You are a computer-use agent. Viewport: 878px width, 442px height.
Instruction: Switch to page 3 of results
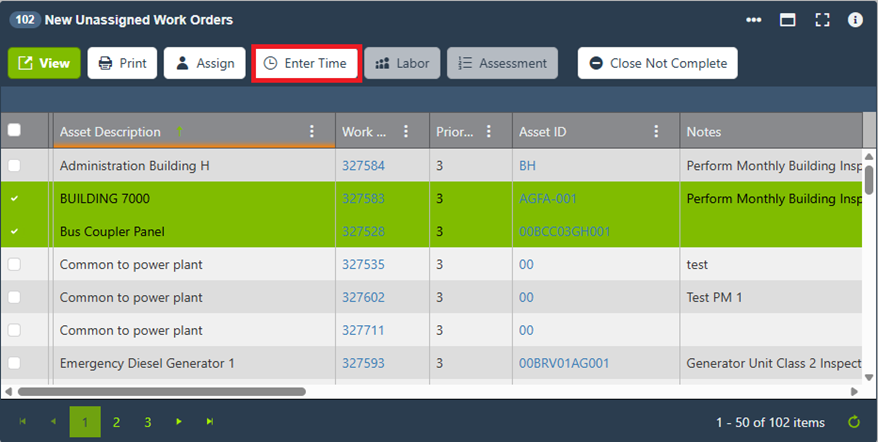pyautogui.click(x=147, y=422)
